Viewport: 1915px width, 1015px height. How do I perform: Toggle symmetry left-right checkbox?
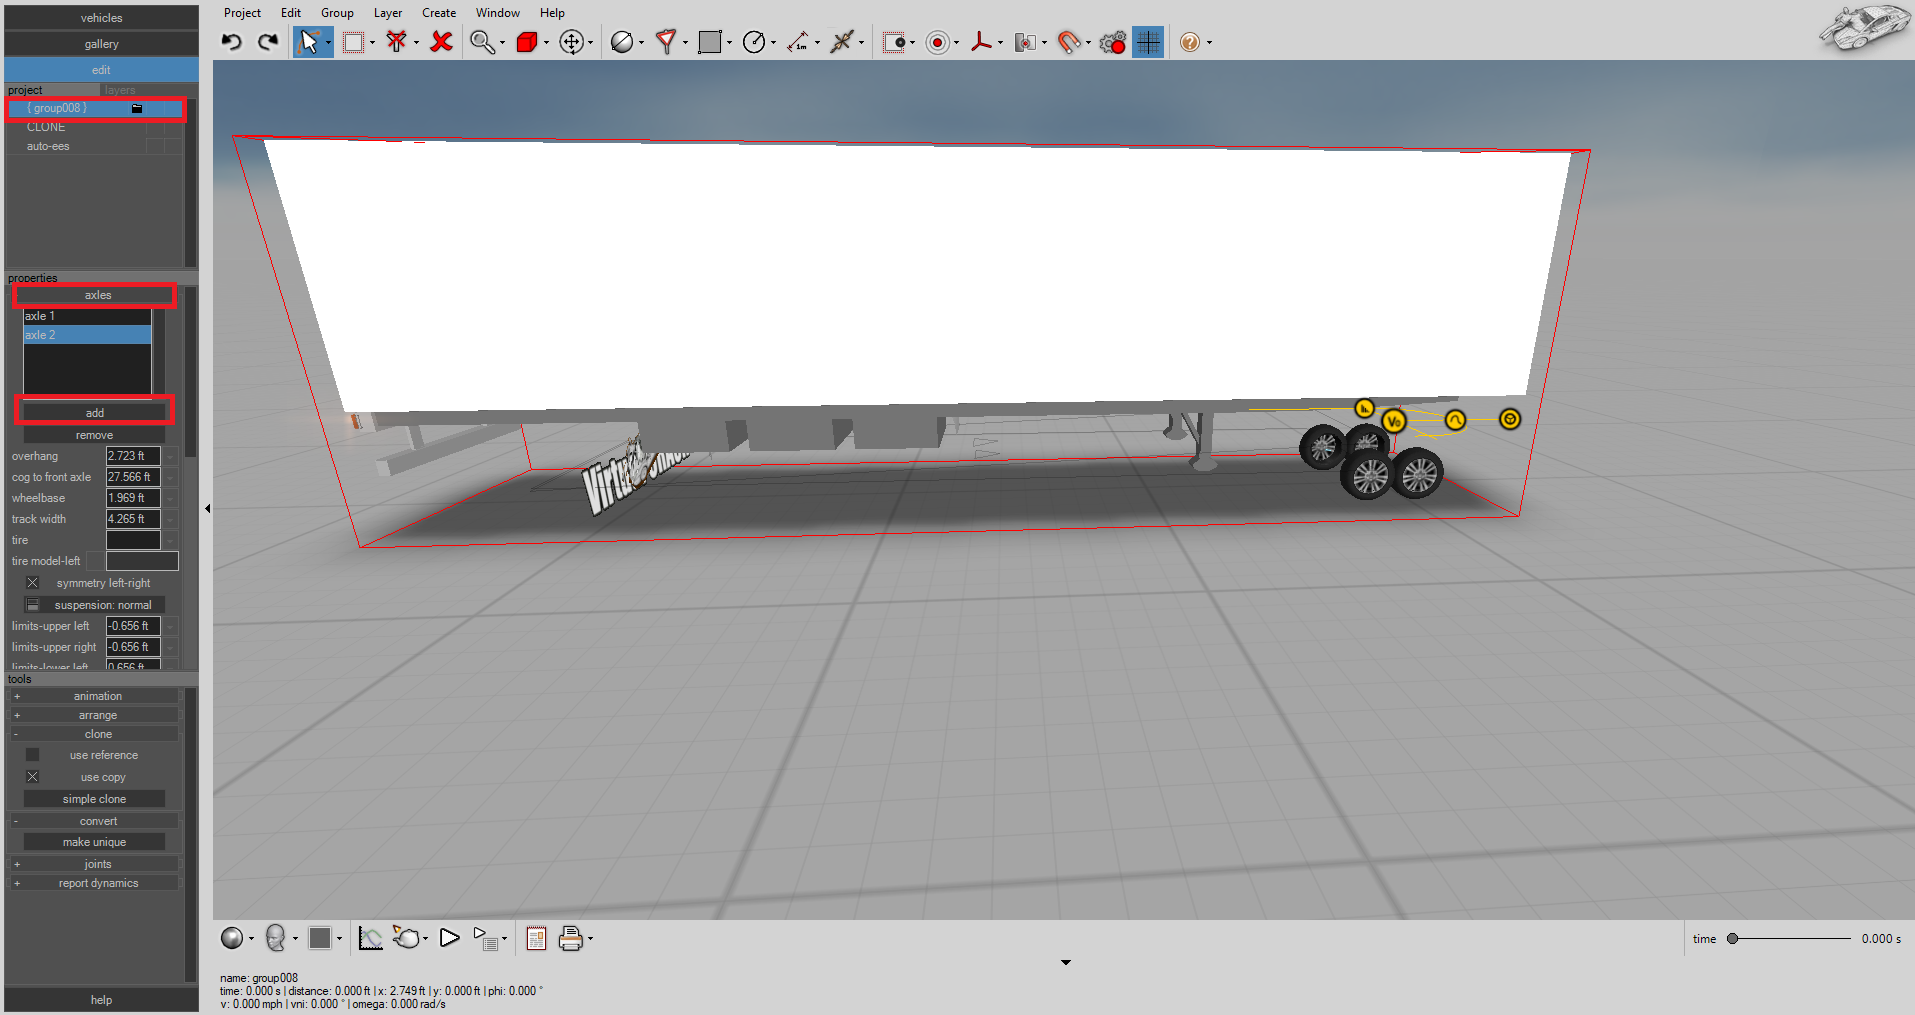(x=32, y=583)
